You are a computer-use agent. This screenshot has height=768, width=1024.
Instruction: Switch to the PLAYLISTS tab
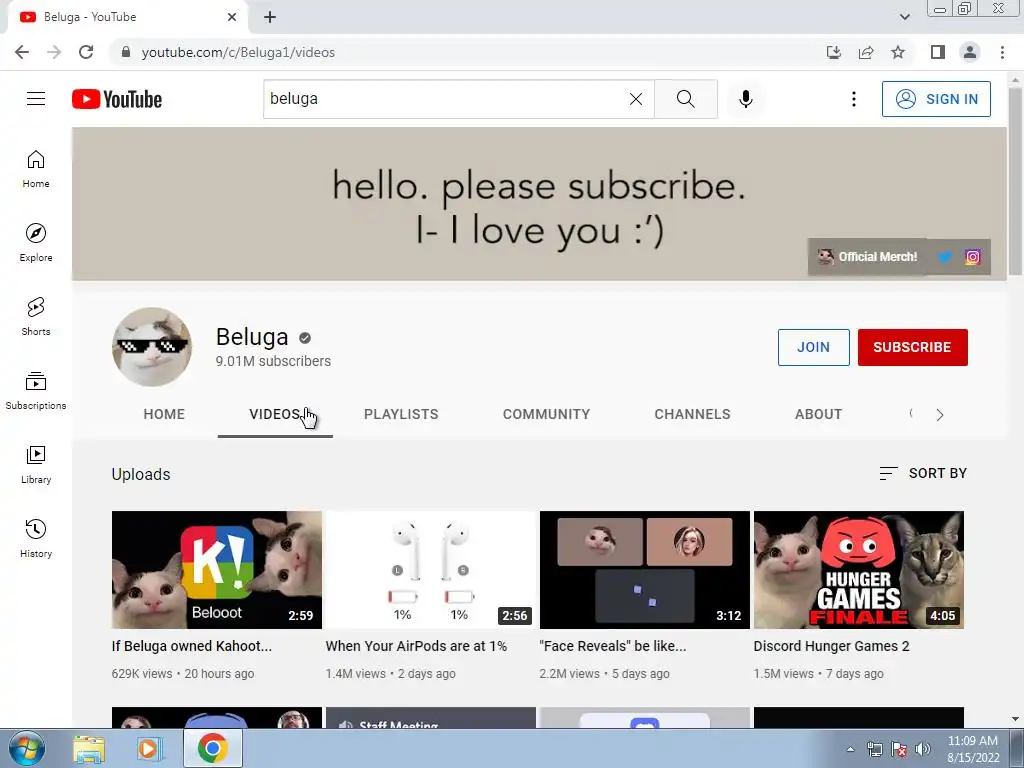[401, 414]
